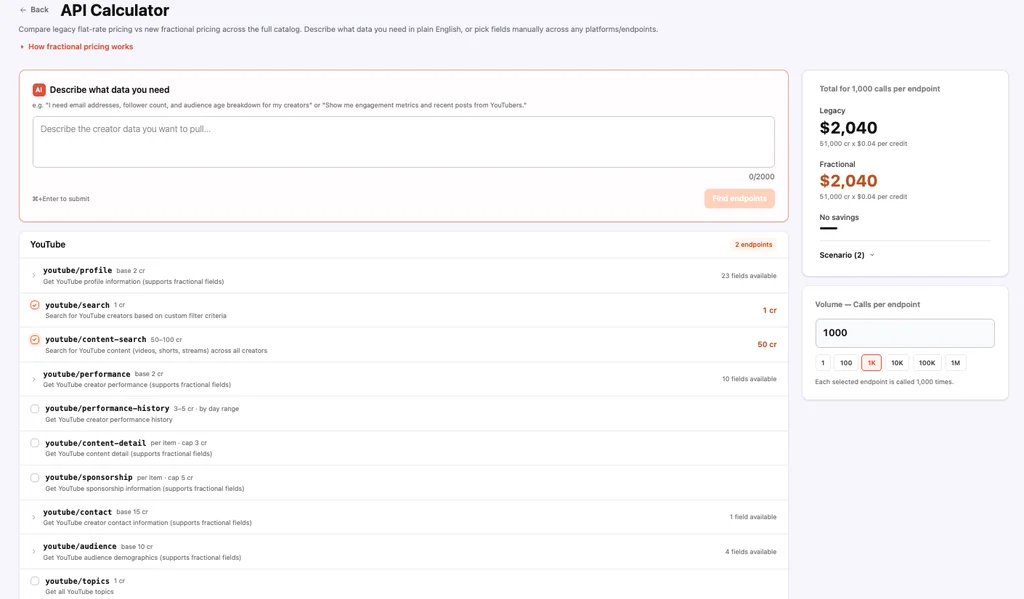The height and width of the screenshot is (599, 1024).
Task: Click the Fractional $2,040 total
Action: click(x=848, y=181)
